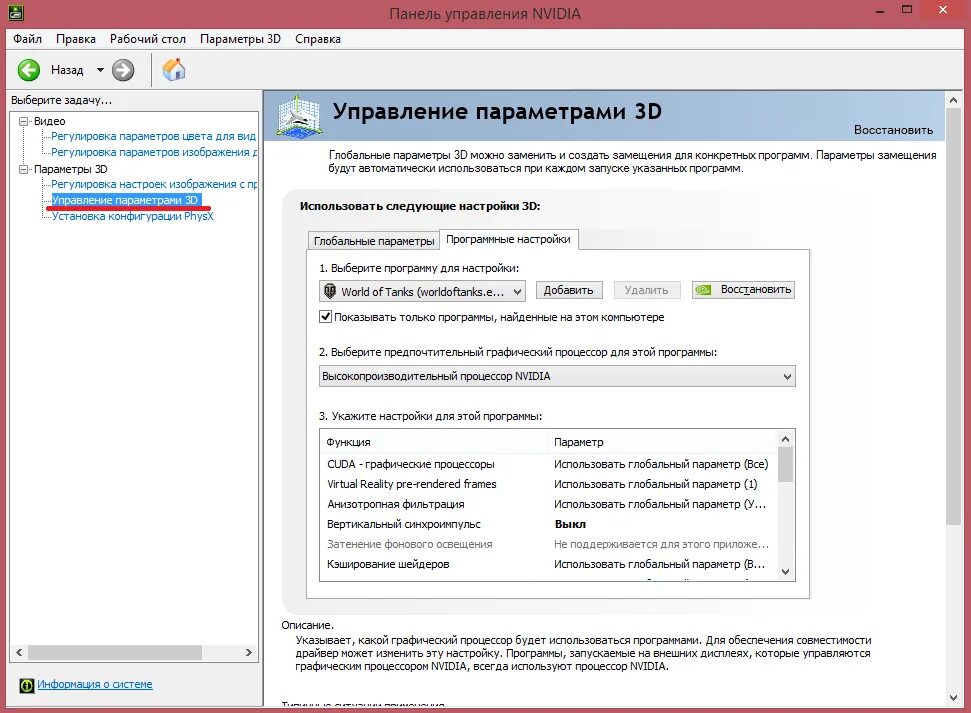Switch to Глобальные параметры tab
This screenshot has width=971, height=713.
pyautogui.click(x=373, y=240)
